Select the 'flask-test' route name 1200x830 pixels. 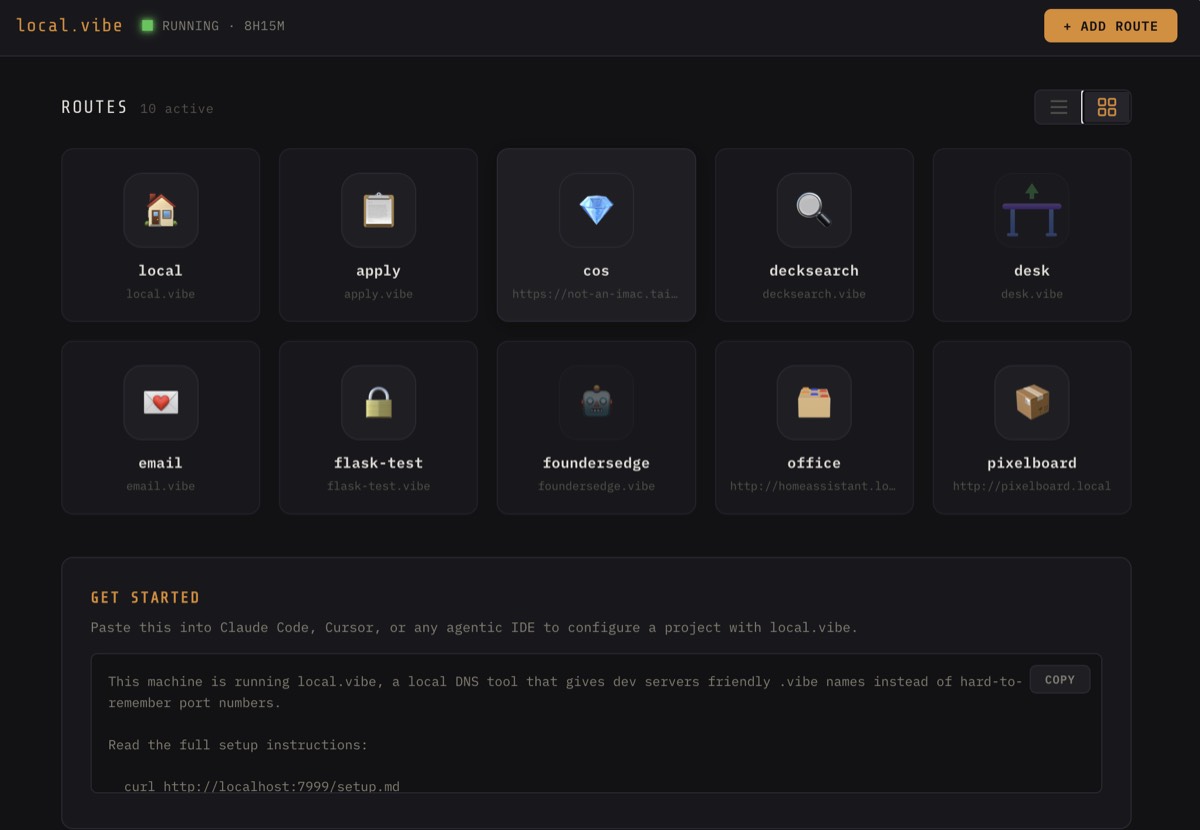coord(378,462)
